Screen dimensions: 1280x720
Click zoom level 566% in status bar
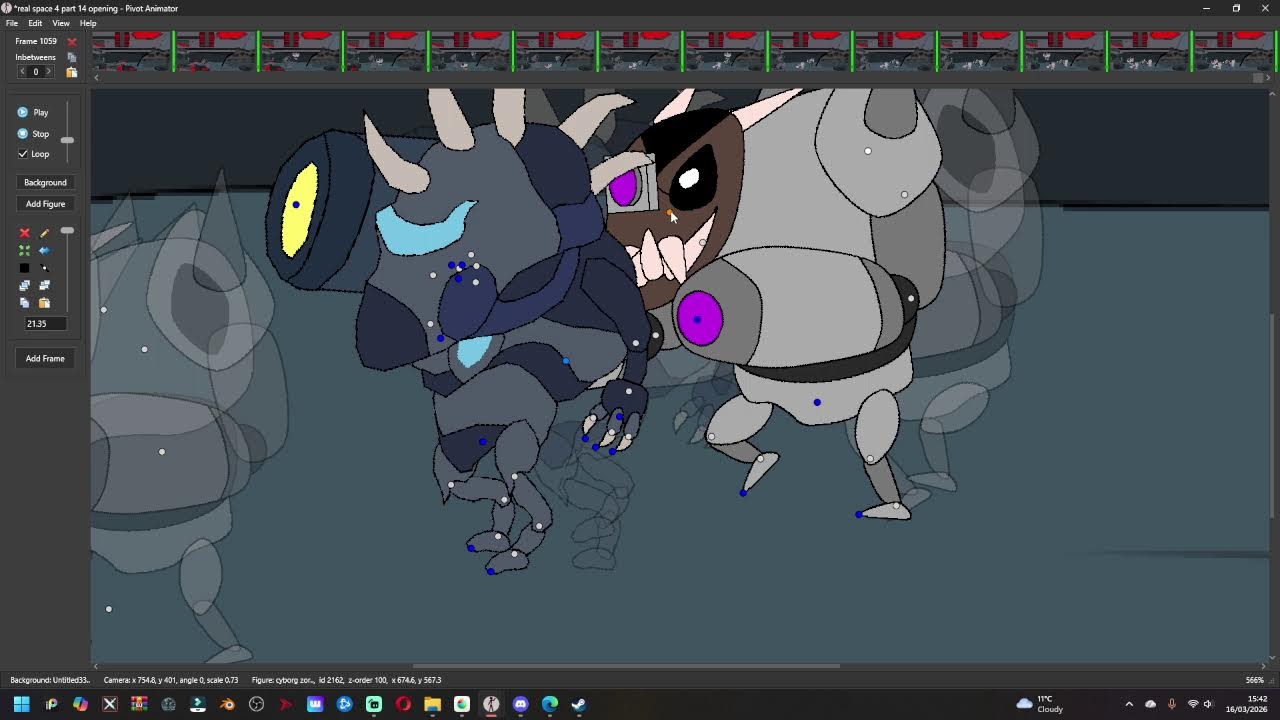[x=1254, y=680]
